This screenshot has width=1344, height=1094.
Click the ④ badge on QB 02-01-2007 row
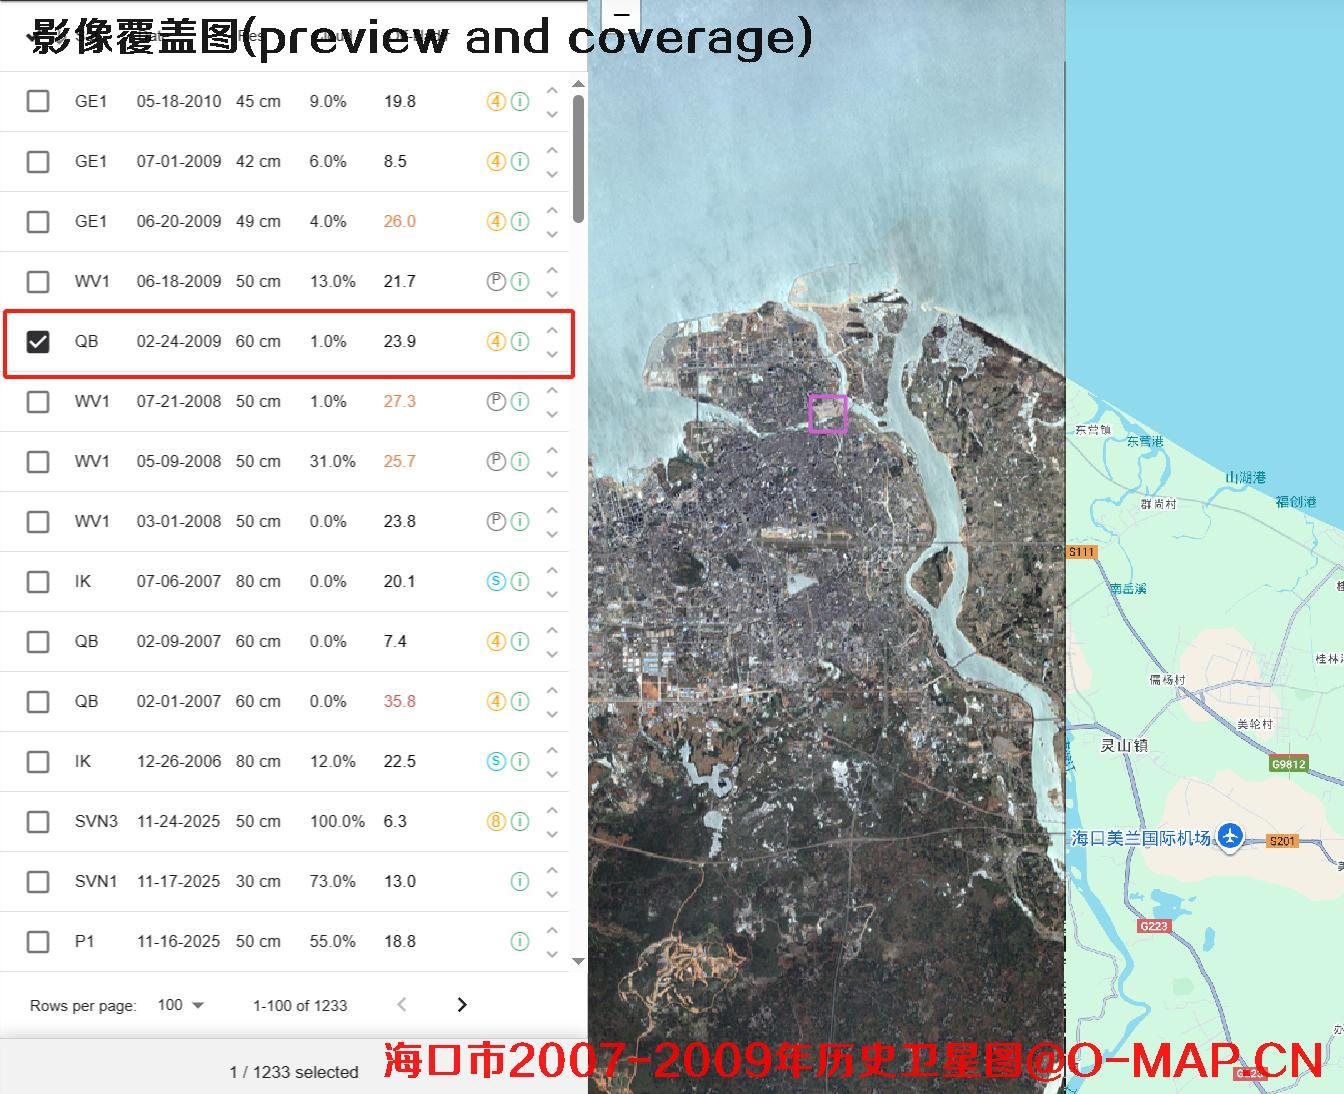[x=496, y=701]
